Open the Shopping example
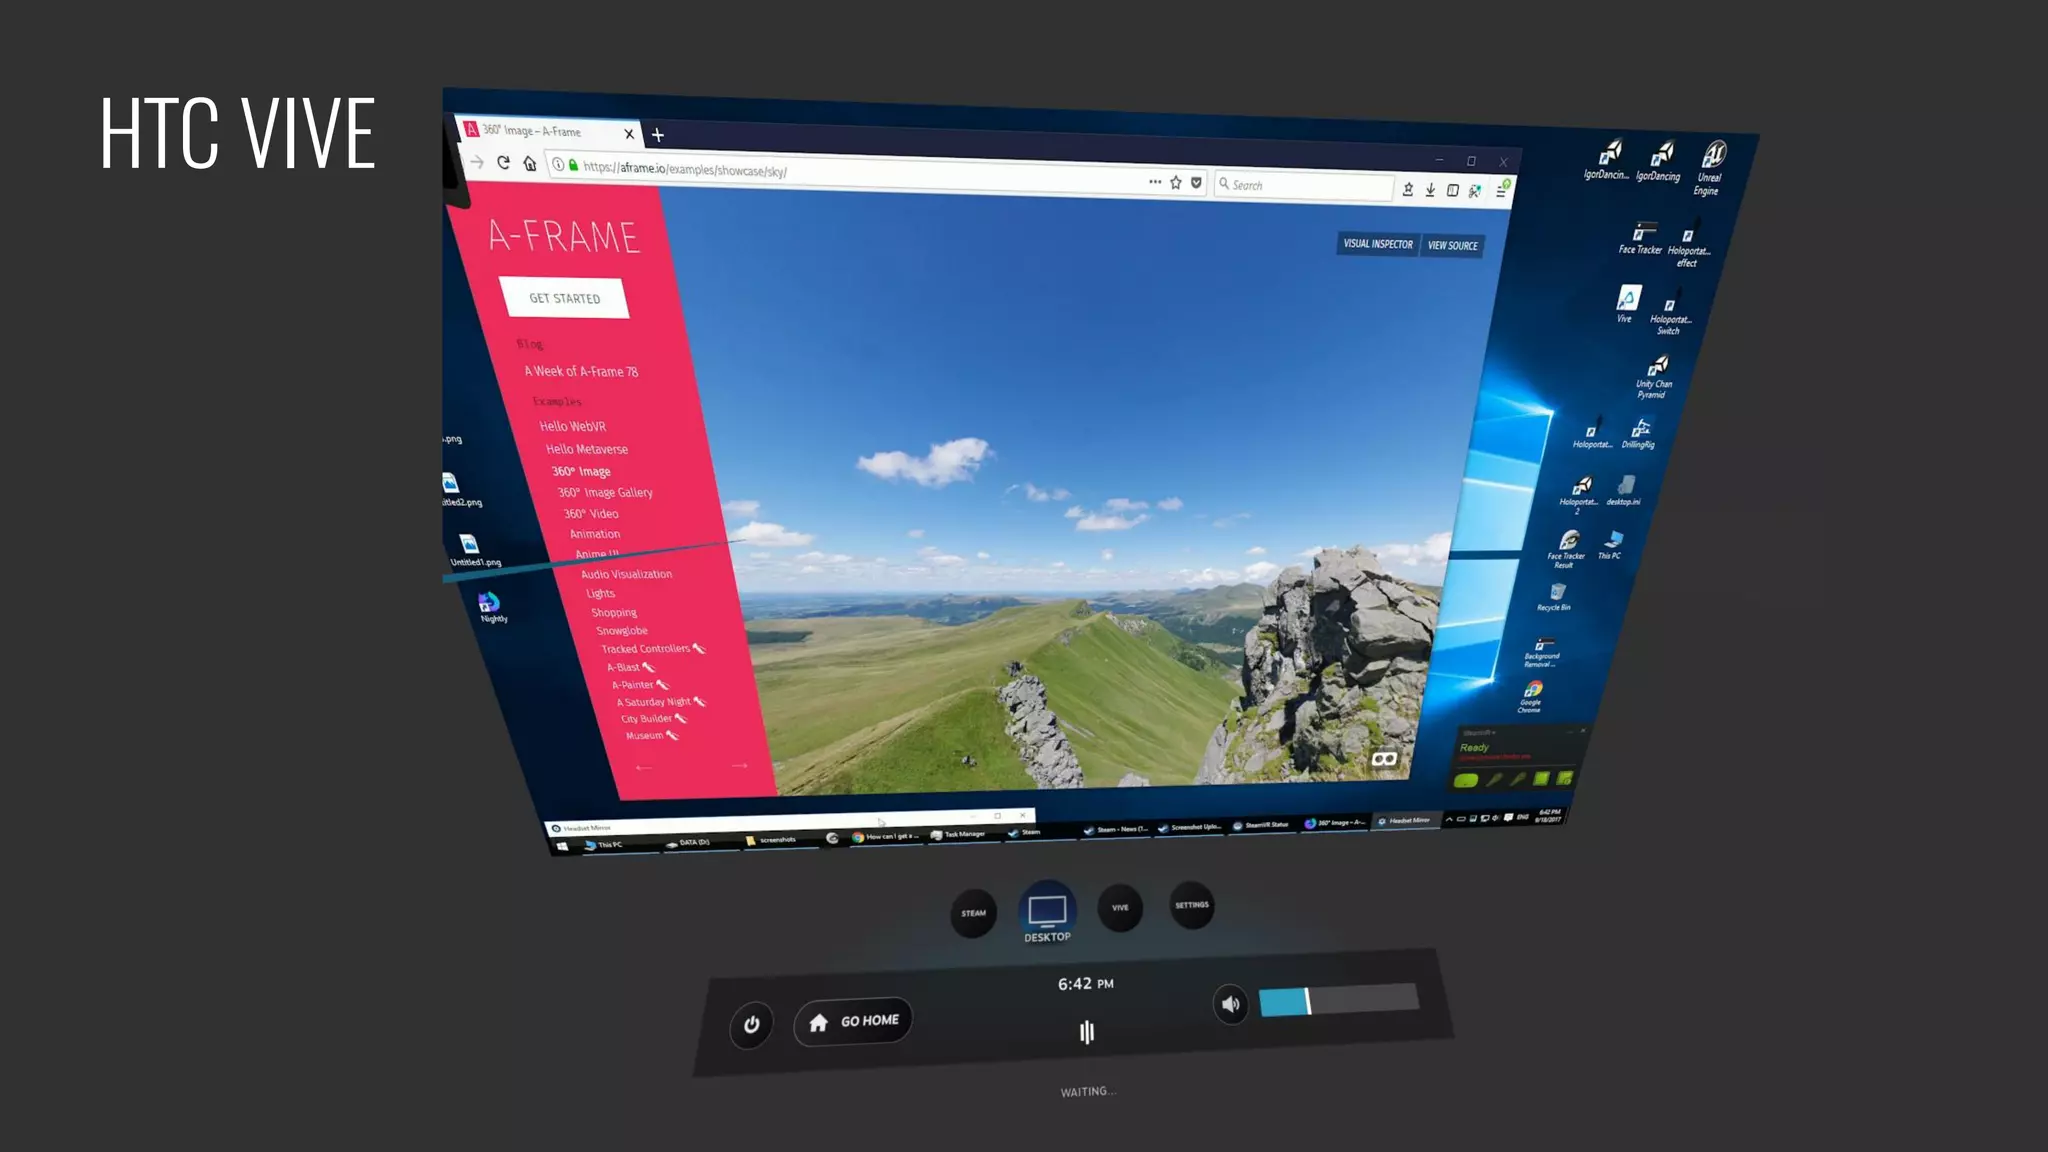This screenshot has height=1152, width=2048. point(614,612)
